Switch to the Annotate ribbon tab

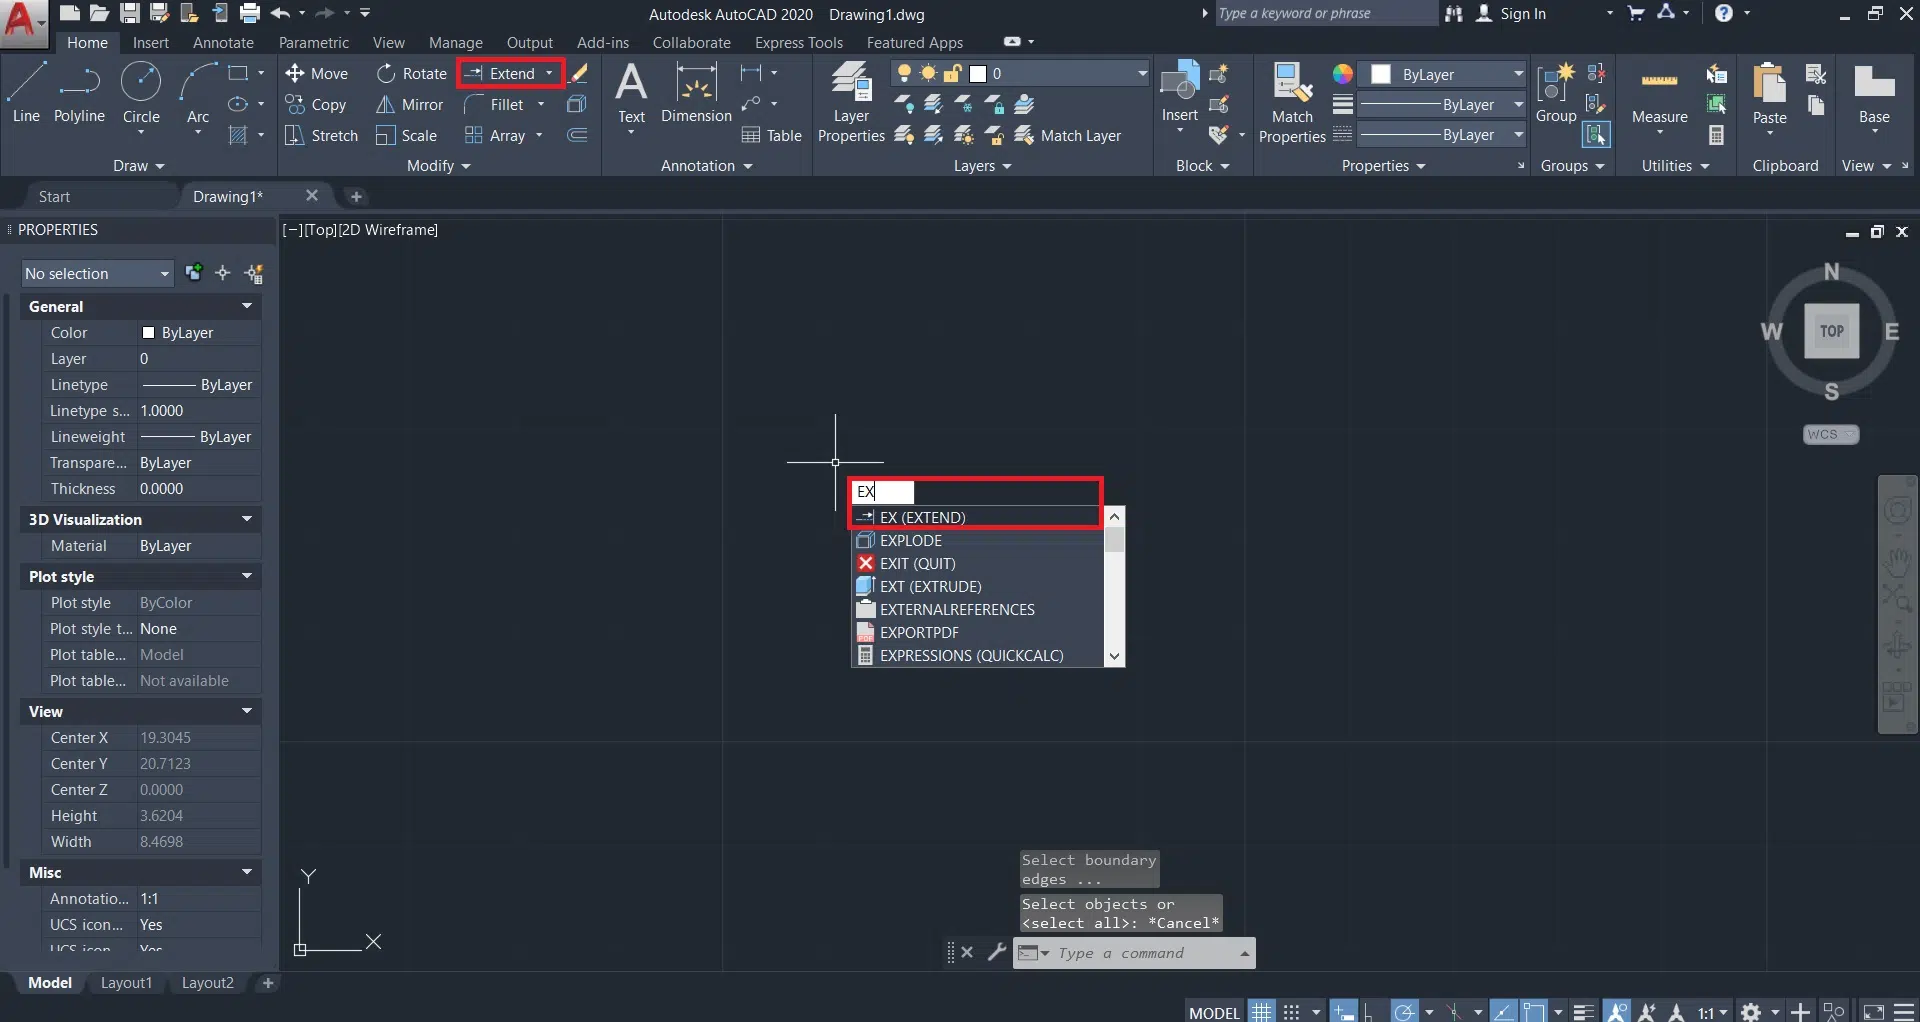coord(223,43)
